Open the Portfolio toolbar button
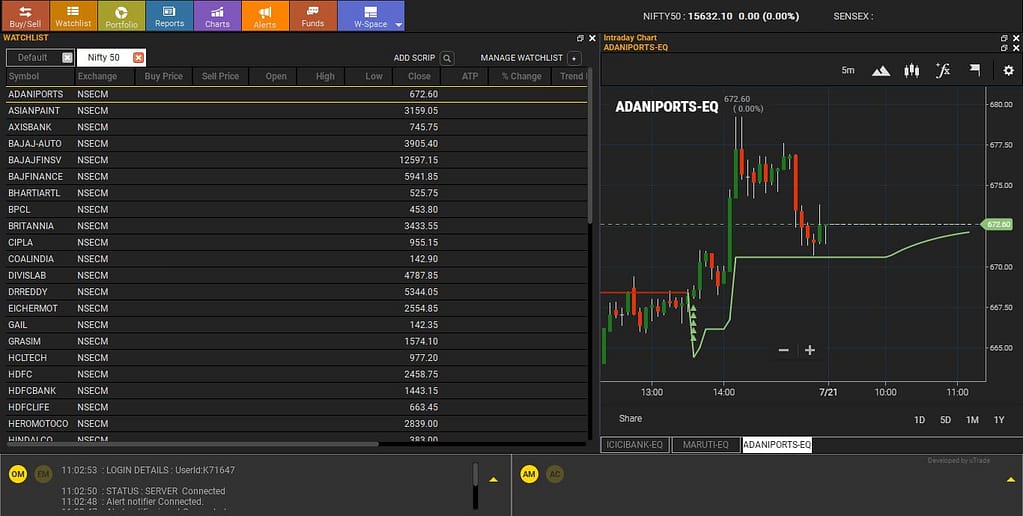The height and width of the screenshot is (516, 1023). pyautogui.click(x=121, y=16)
